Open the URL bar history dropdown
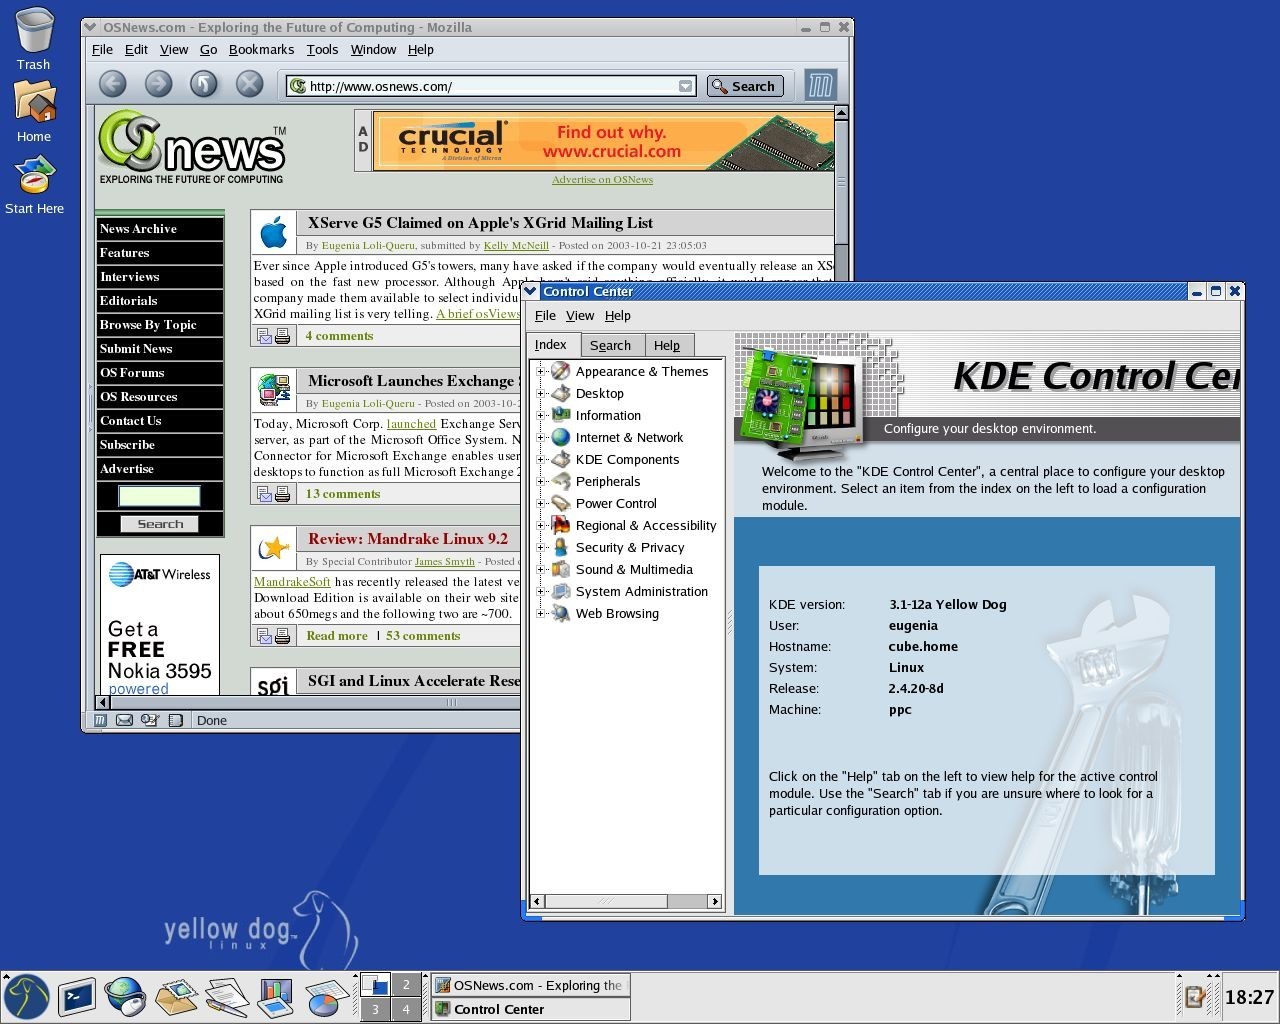 tap(685, 86)
